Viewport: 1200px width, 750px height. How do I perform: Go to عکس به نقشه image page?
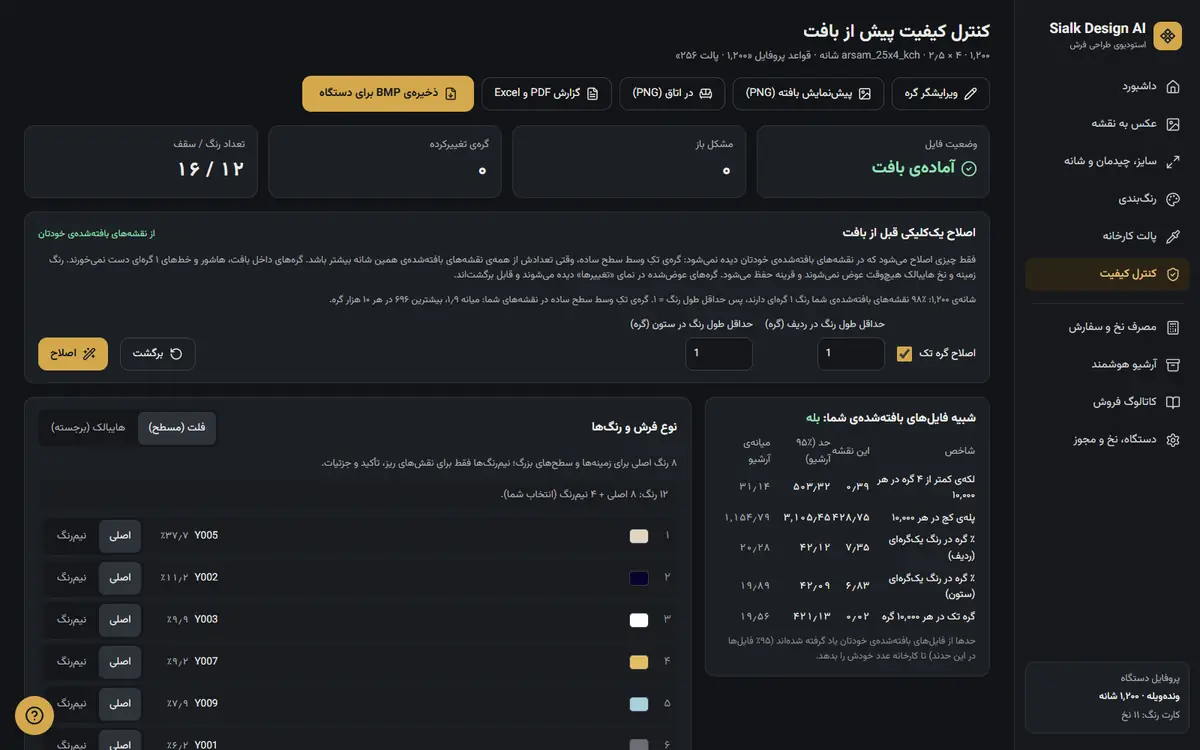[x=1107, y=123]
